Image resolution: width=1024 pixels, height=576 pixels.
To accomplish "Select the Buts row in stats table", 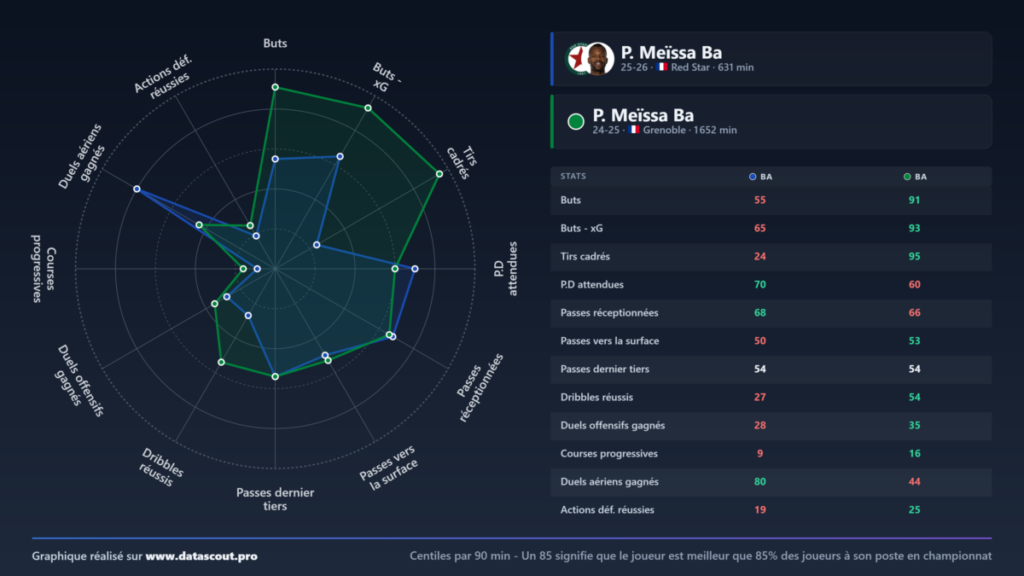I will [x=771, y=200].
